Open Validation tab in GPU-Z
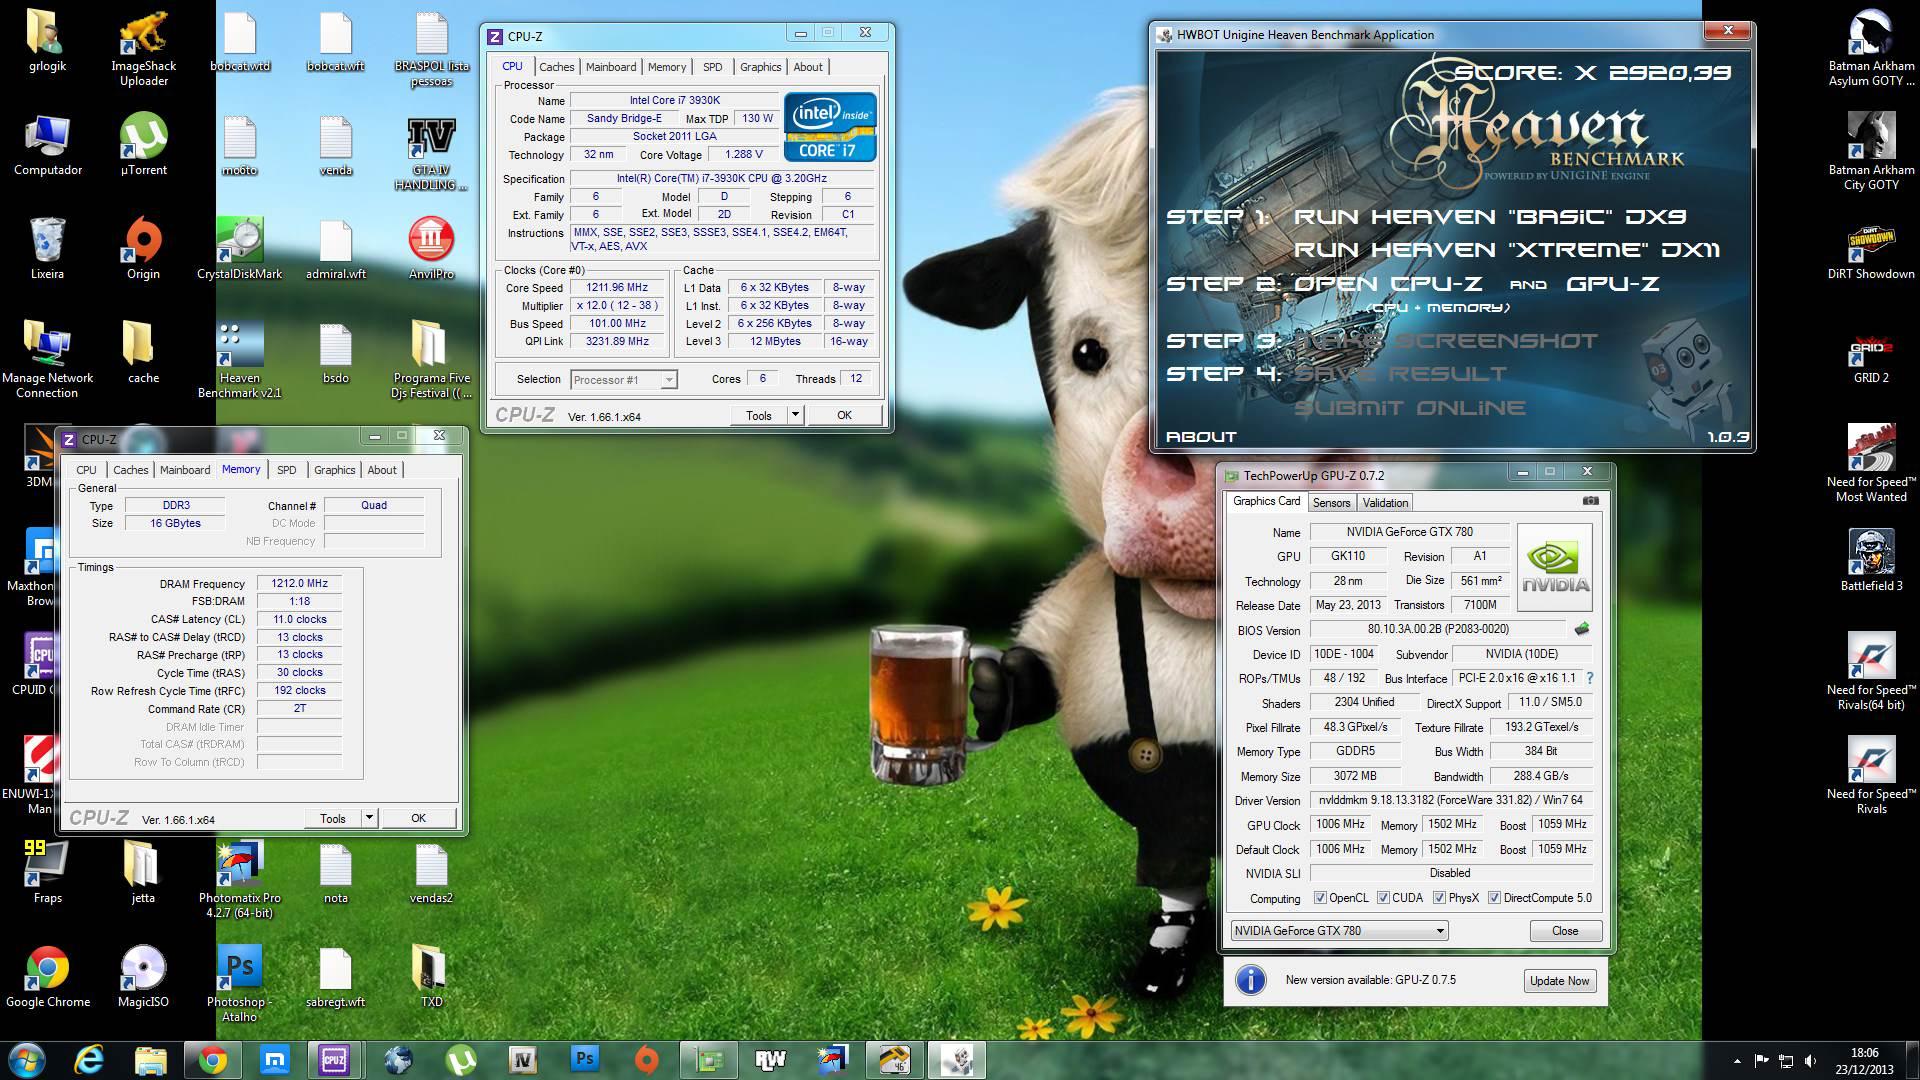The width and height of the screenshot is (1920, 1080). [x=1385, y=503]
